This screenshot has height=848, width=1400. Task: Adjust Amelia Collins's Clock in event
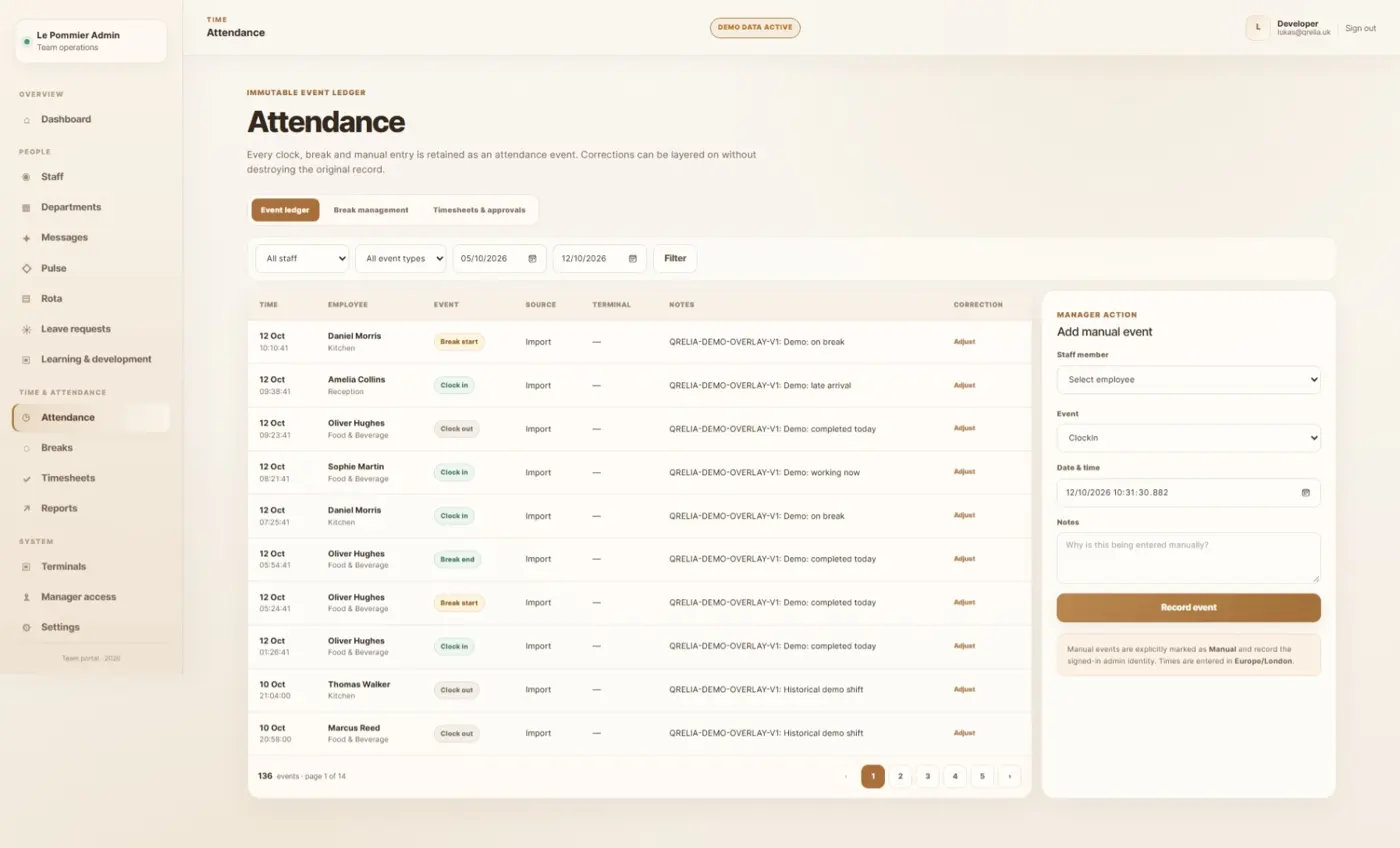(x=964, y=385)
